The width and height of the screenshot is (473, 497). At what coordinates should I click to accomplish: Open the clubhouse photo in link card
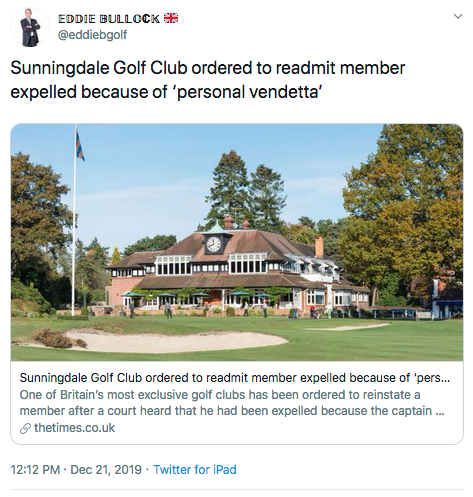[237, 242]
